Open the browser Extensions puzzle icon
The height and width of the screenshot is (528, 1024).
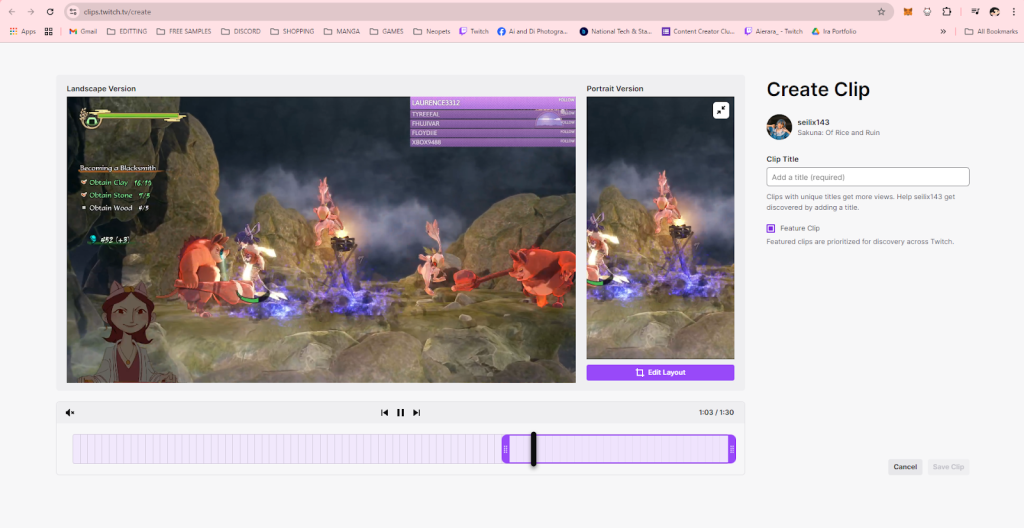coord(946,12)
